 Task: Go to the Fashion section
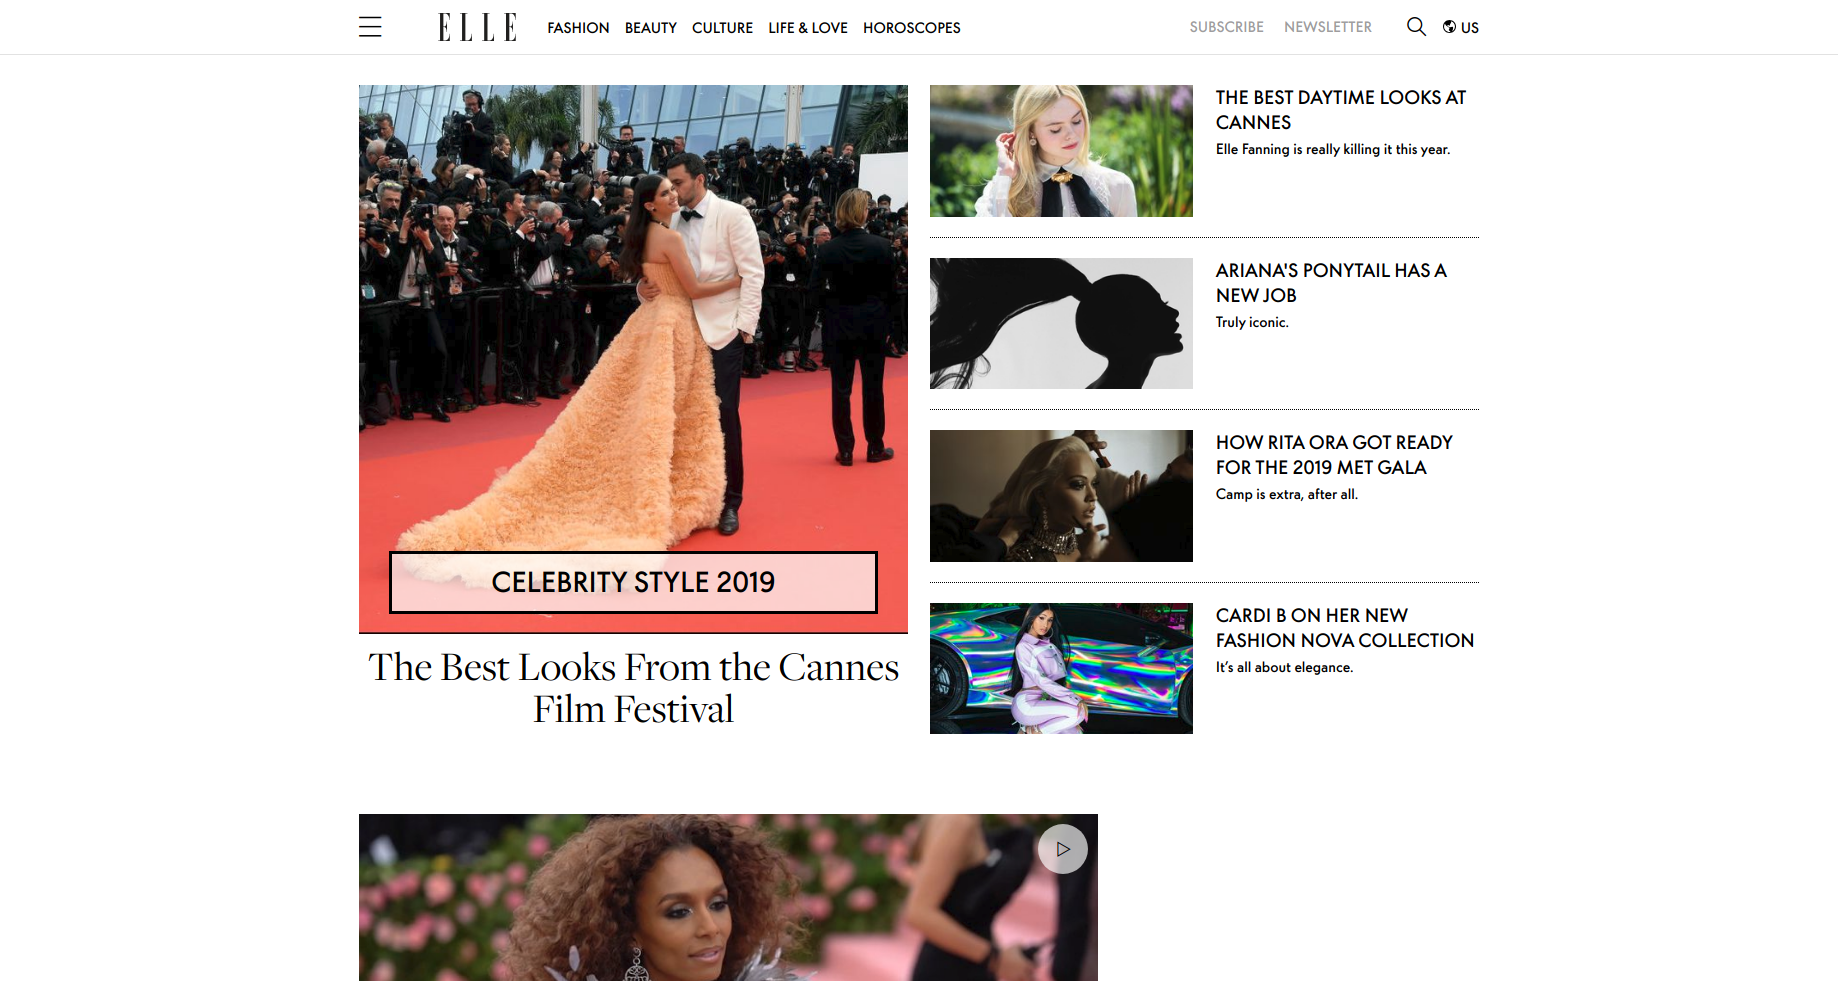click(x=578, y=28)
